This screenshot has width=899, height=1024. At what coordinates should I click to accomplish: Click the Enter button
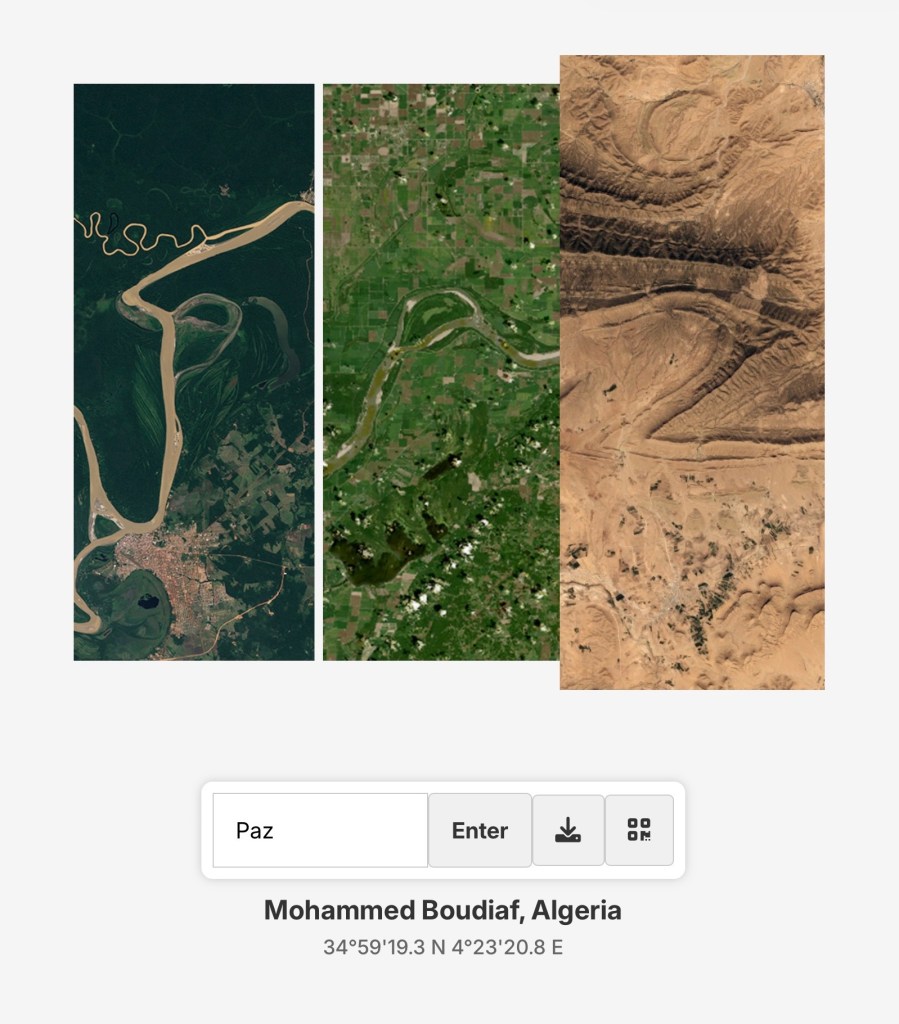click(x=480, y=830)
